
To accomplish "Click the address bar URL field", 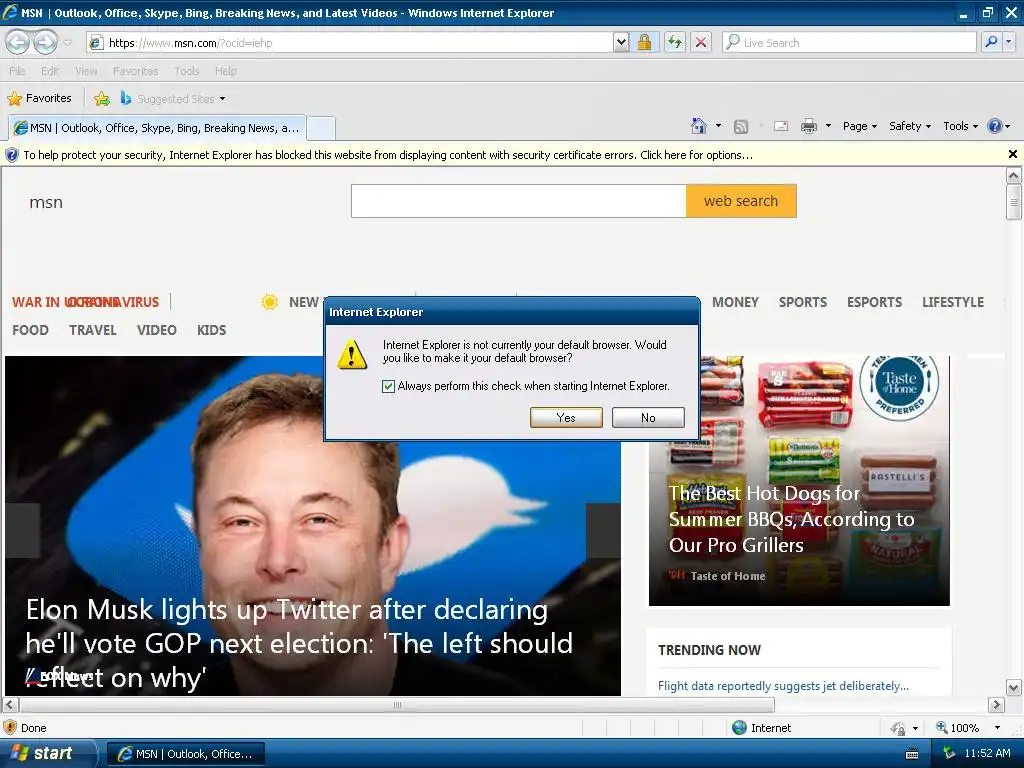I will pos(349,42).
